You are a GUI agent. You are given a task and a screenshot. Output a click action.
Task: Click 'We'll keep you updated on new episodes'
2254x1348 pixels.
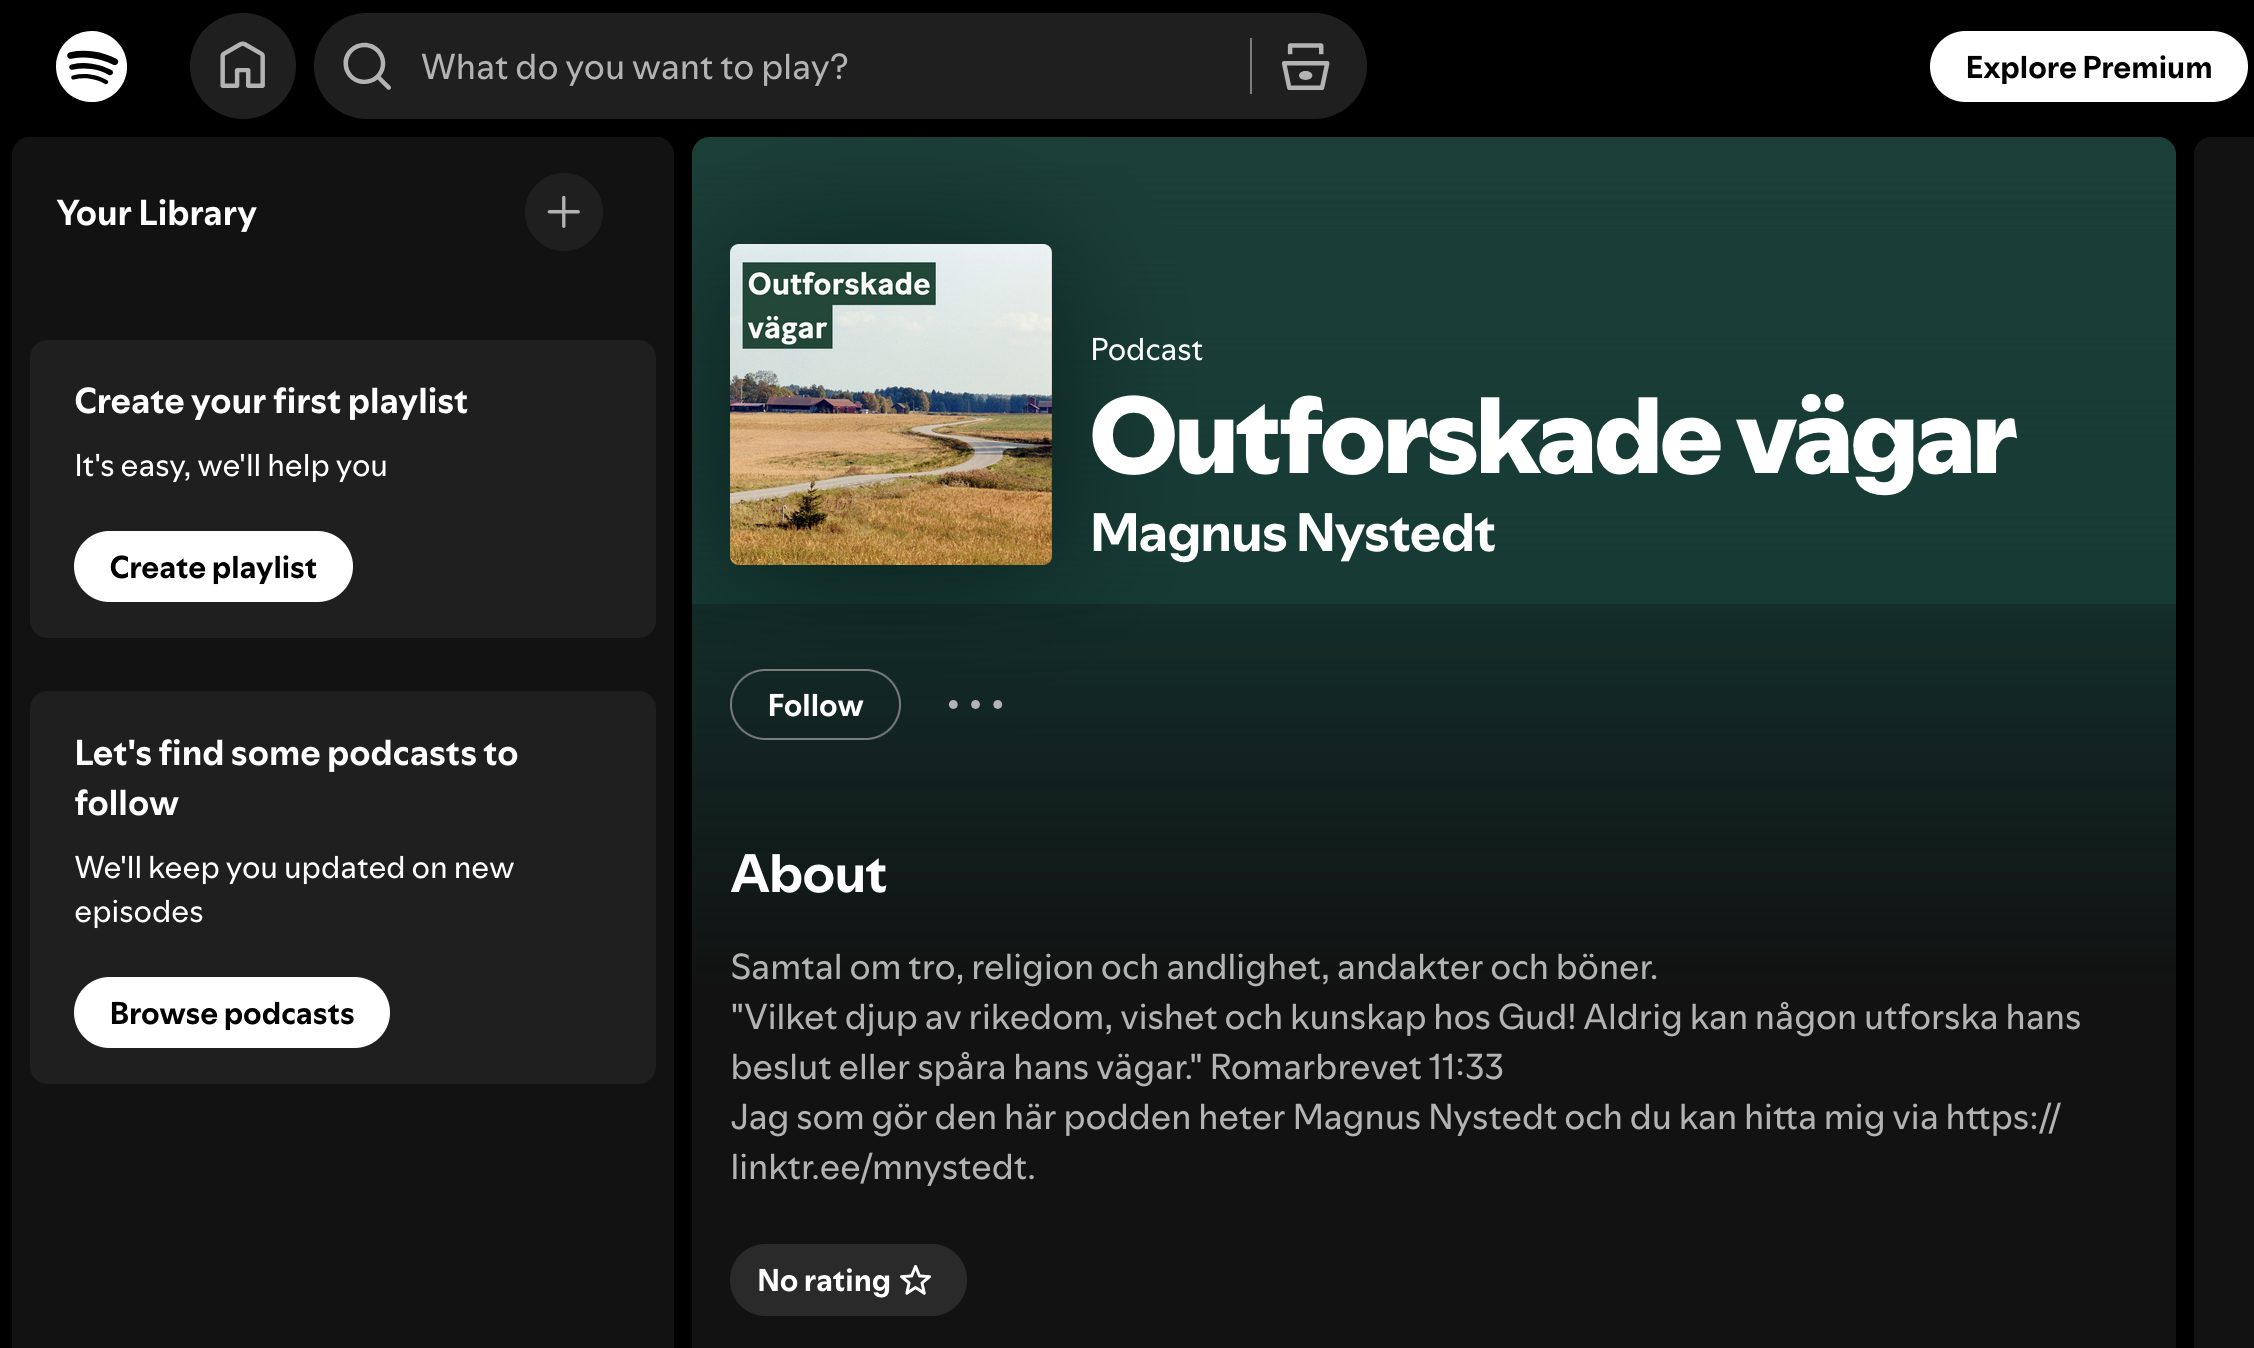coord(294,889)
